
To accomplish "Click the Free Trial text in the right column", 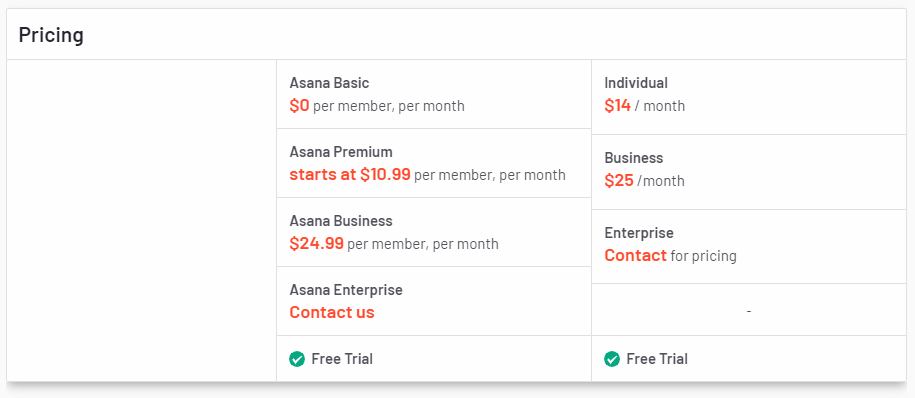I will (657, 359).
